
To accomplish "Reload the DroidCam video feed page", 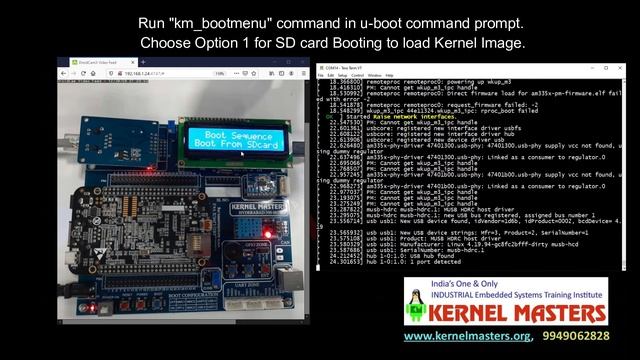I will point(83,73).
